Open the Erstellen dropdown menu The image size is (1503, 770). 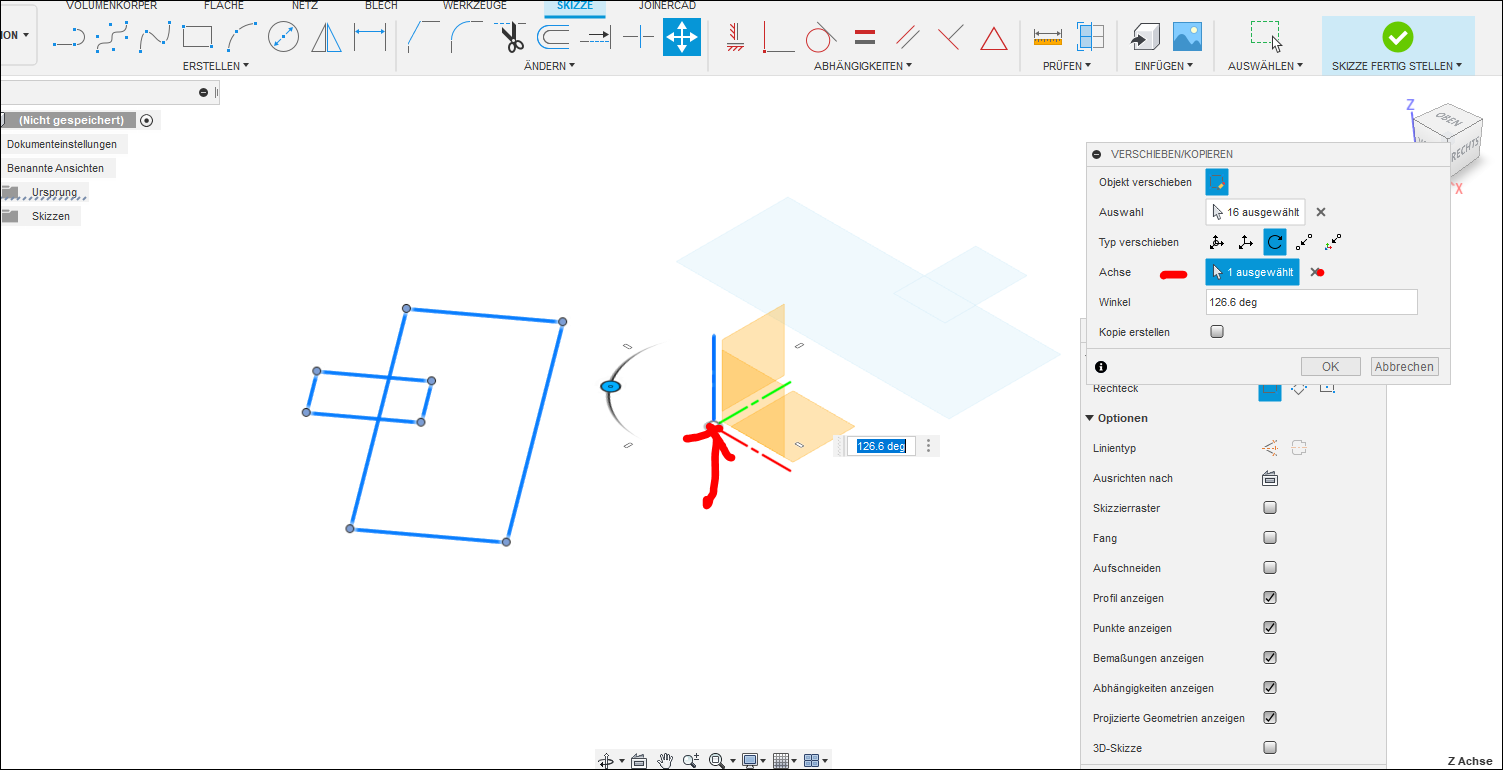[216, 66]
